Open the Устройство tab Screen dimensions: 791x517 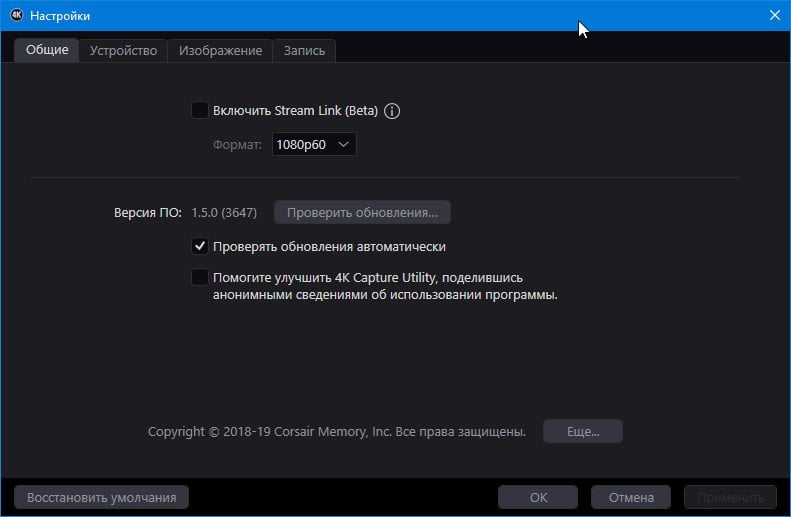point(123,50)
